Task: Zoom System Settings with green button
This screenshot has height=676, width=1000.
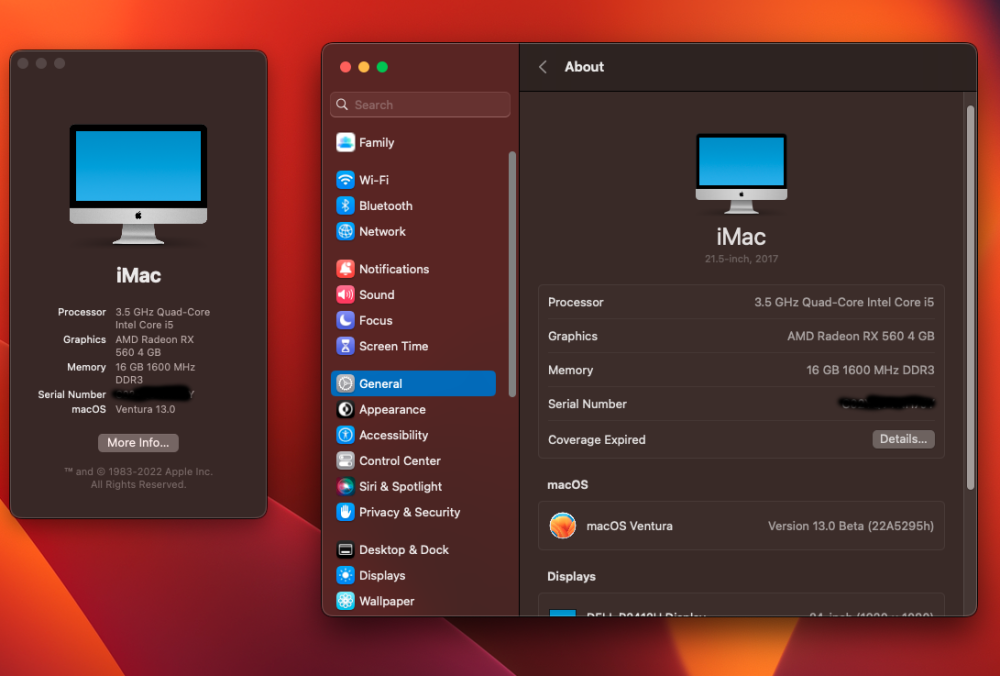Action: tap(382, 67)
